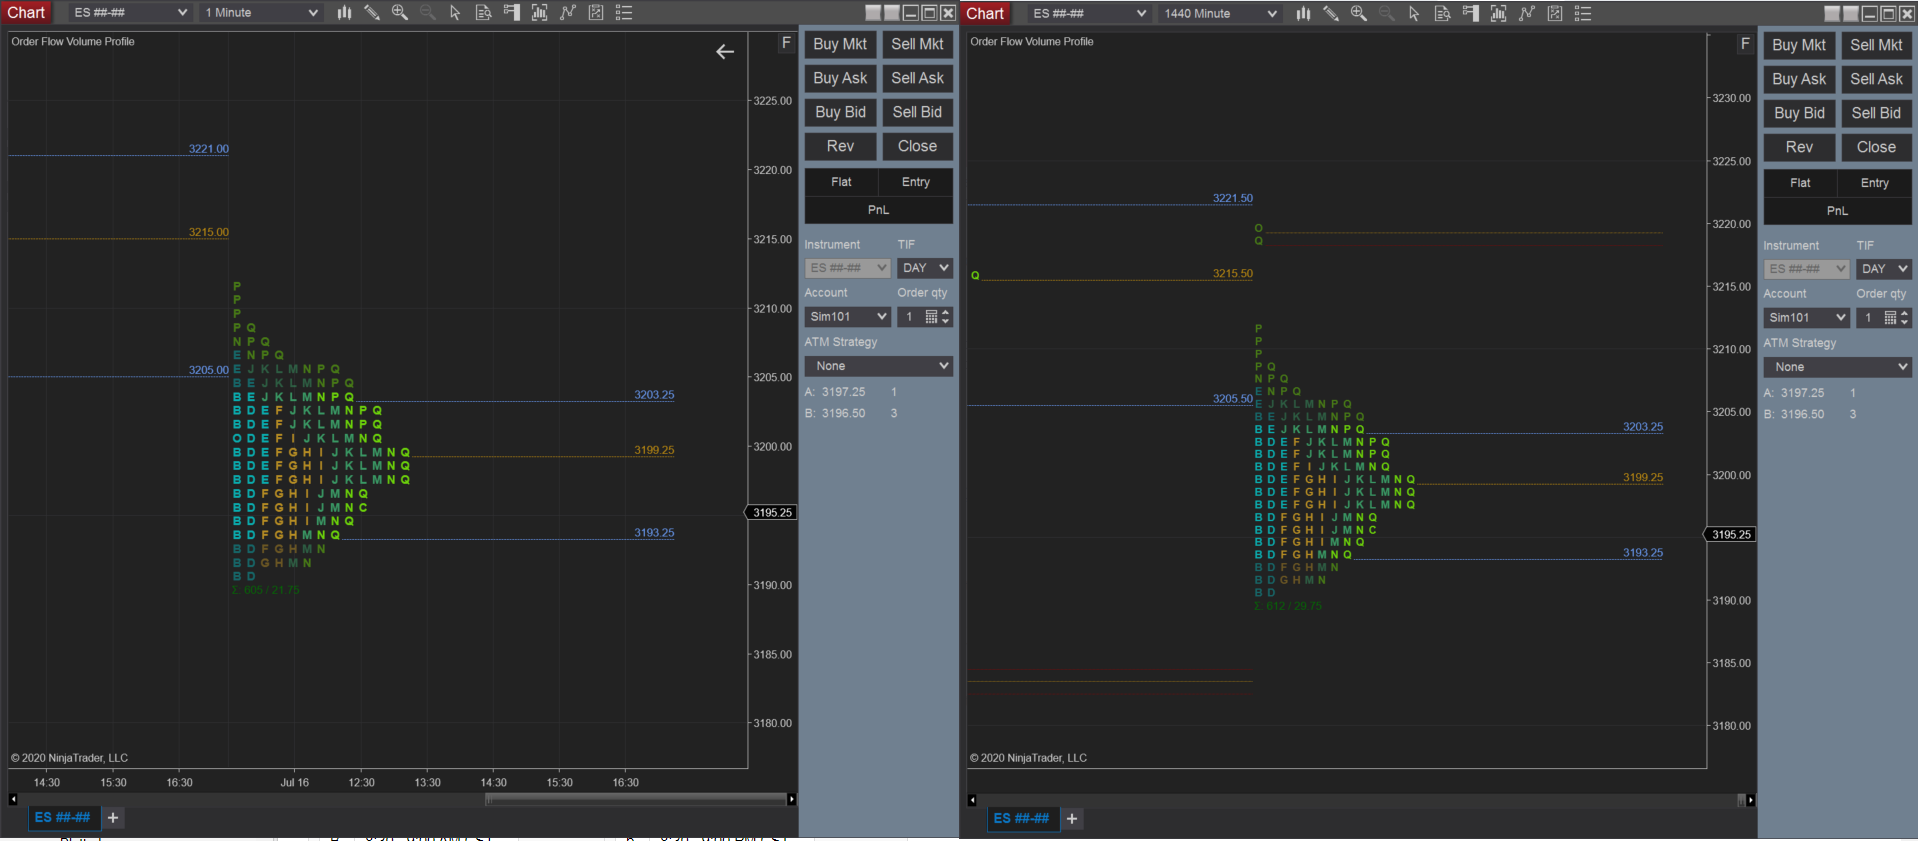Click zoom out magnifier in 1 Minute chart
The width and height of the screenshot is (1918, 841).
(x=427, y=13)
